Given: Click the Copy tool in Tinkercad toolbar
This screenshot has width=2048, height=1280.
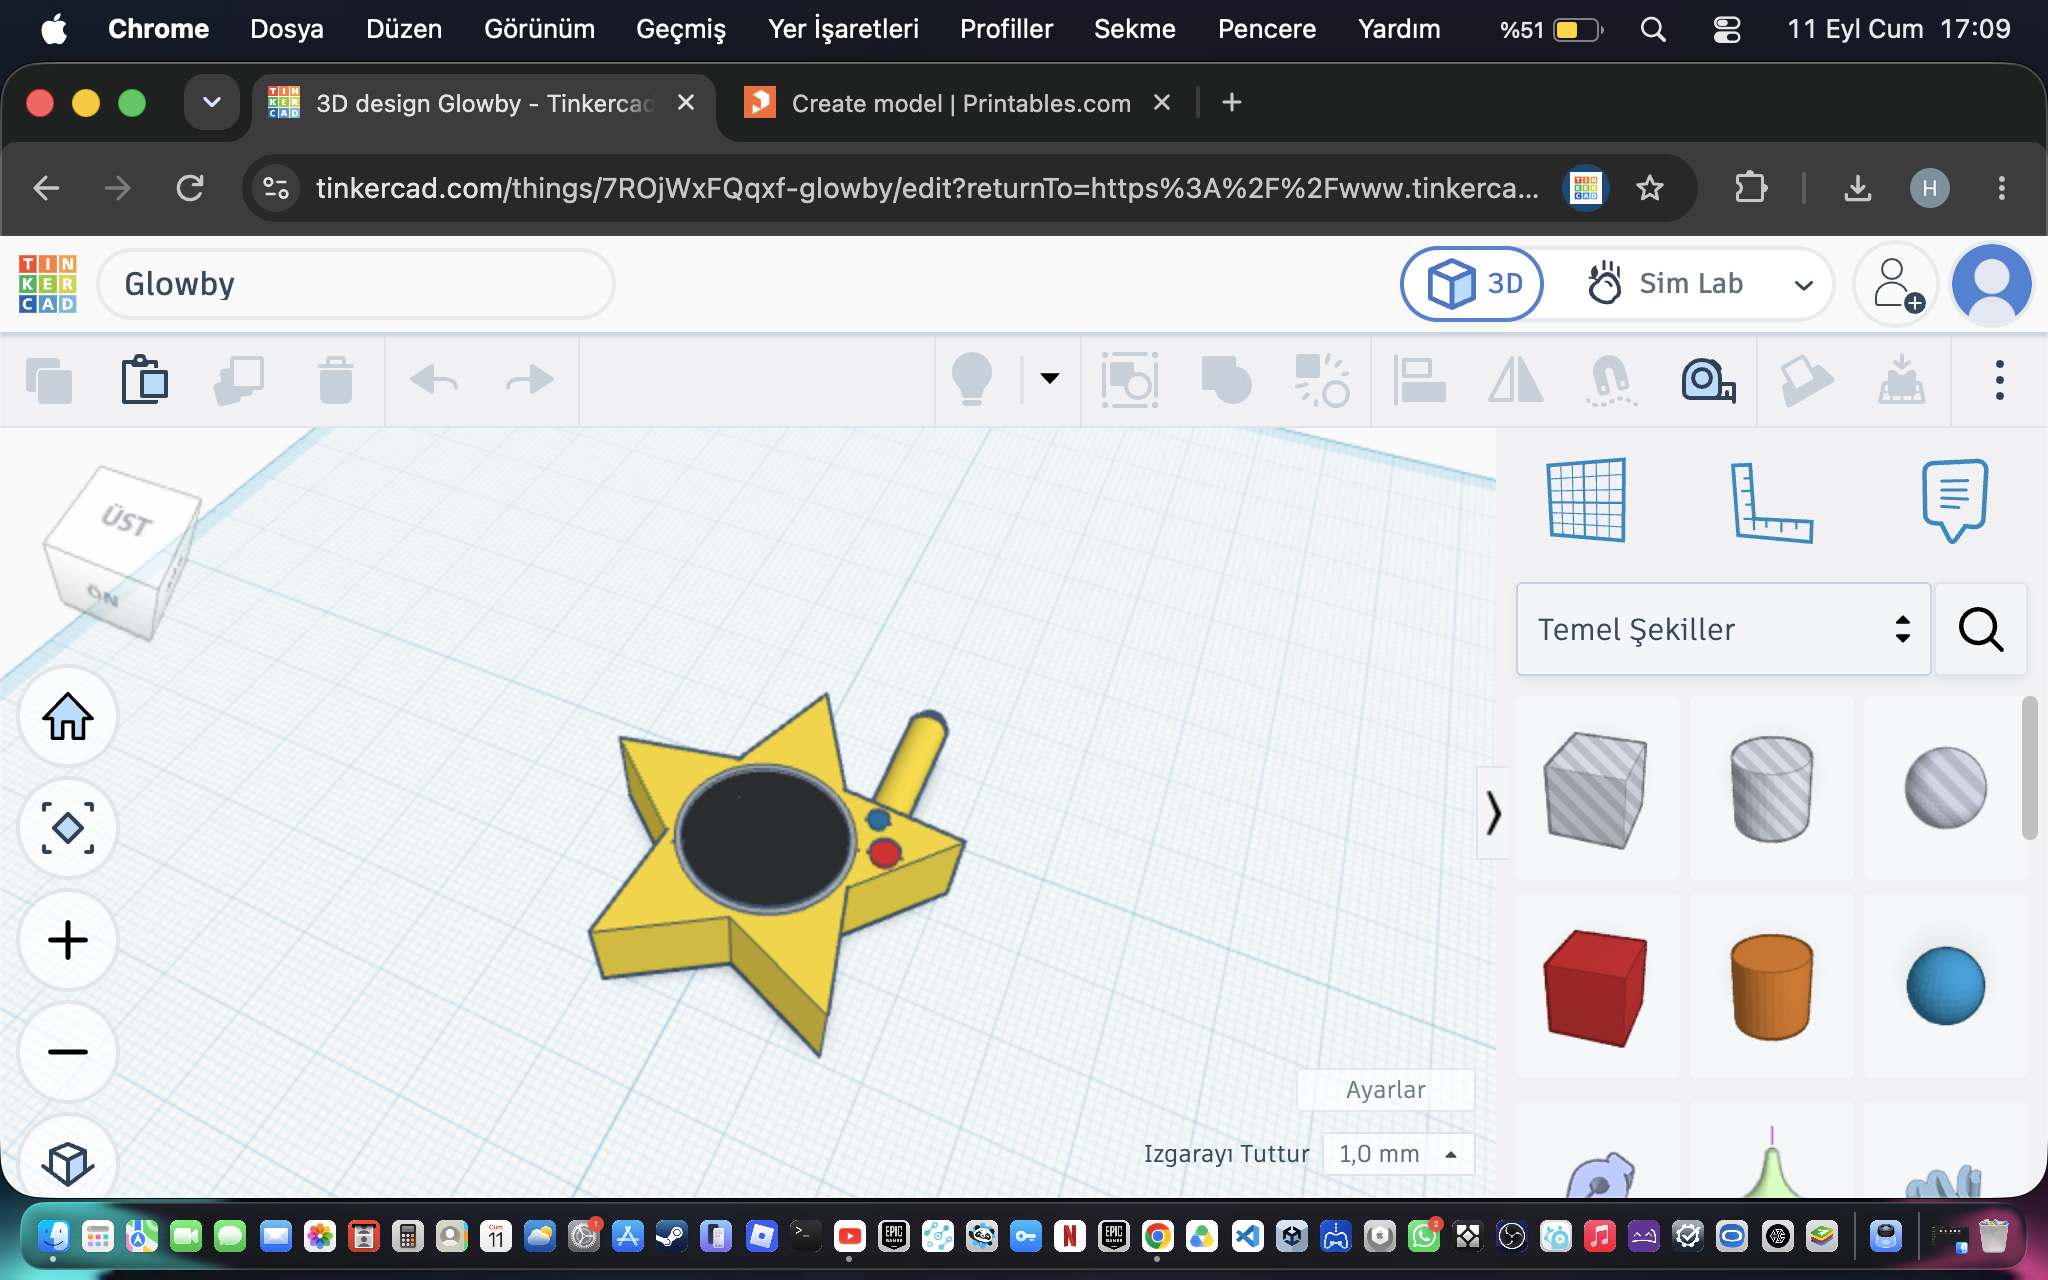Looking at the screenshot, I should 49,380.
